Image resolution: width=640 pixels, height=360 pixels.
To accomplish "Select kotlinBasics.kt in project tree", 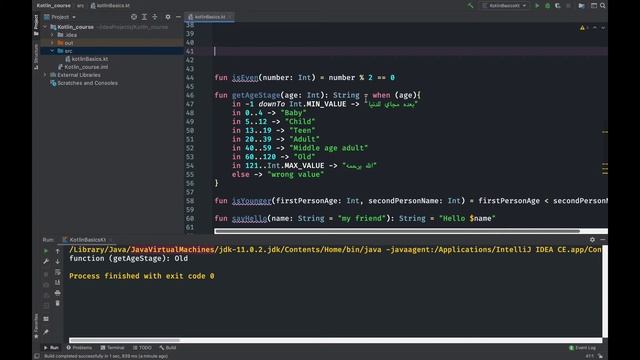I will (x=87, y=59).
